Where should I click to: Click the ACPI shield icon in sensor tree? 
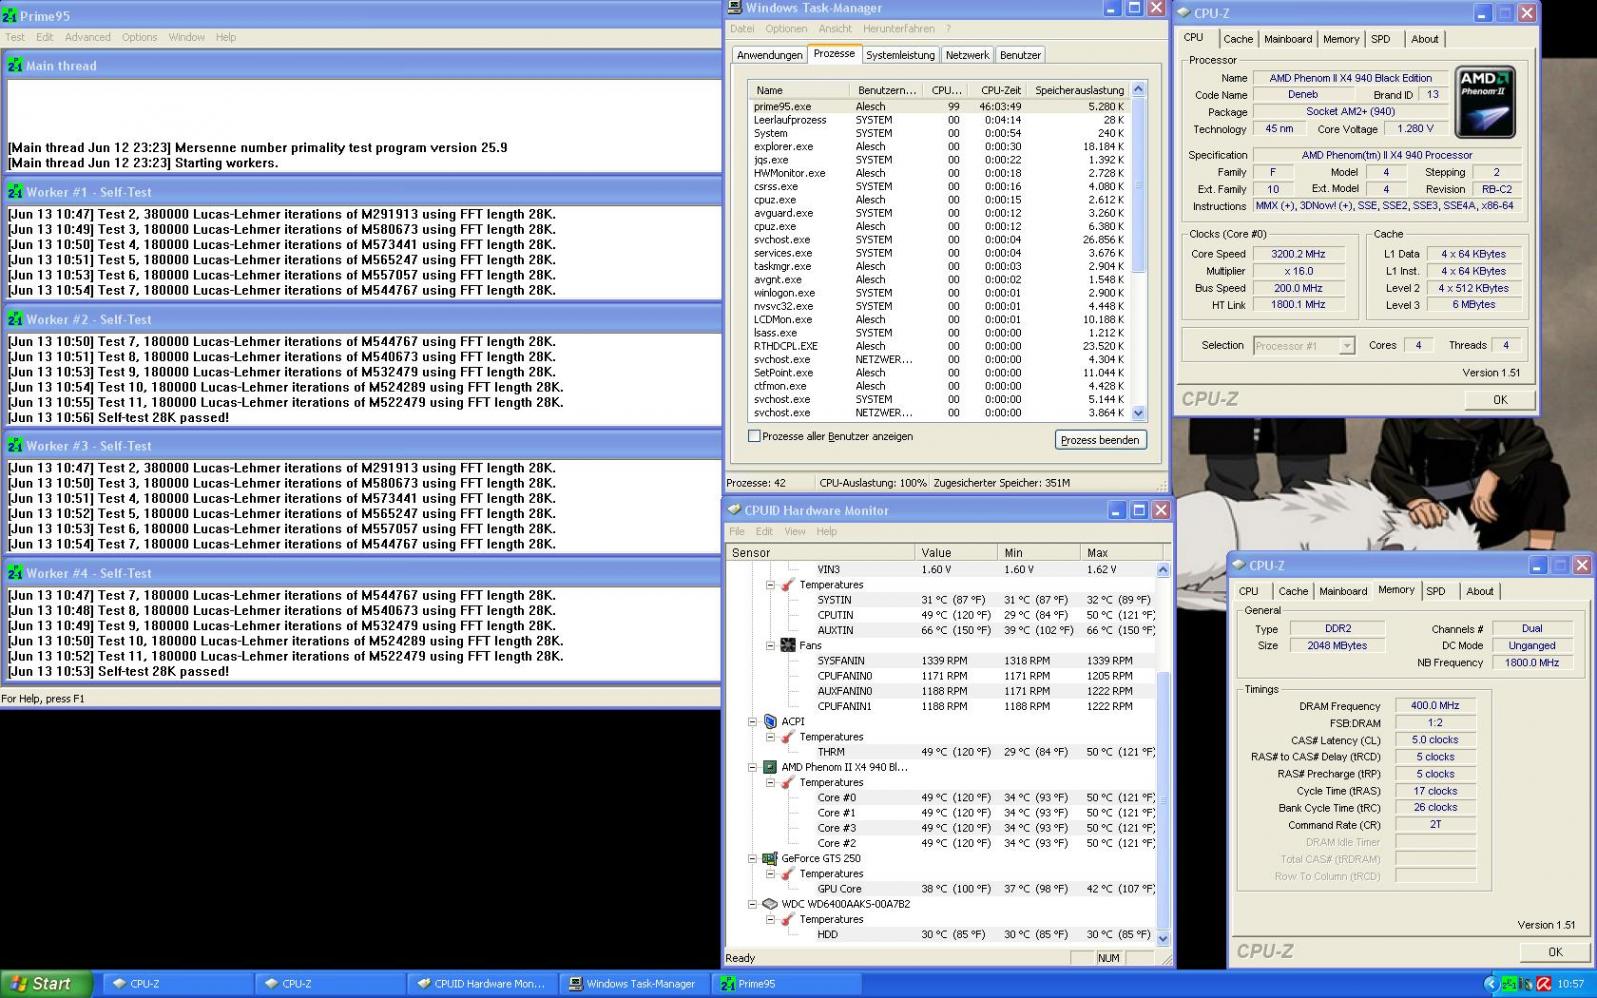pos(770,721)
